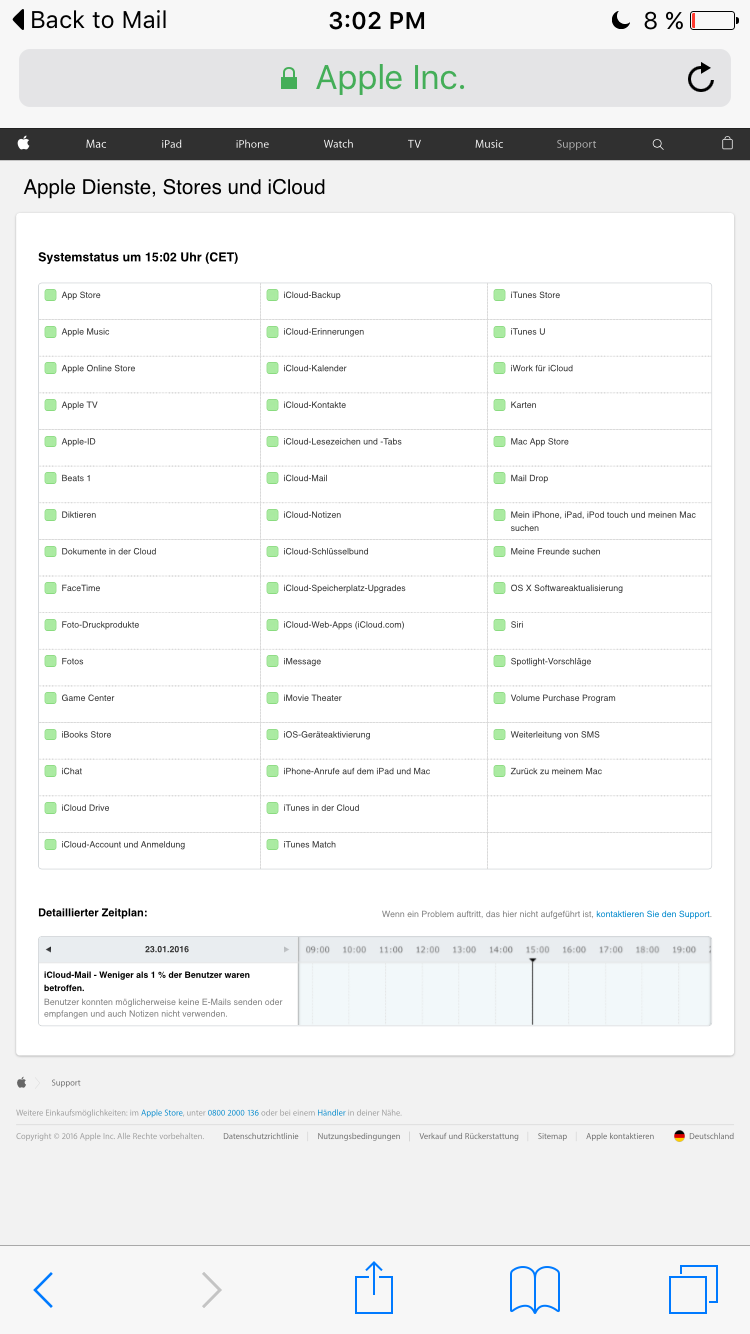Go to previous day in timeline
Image resolution: width=750 pixels, height=1334 pixels.
click(48, 949)
